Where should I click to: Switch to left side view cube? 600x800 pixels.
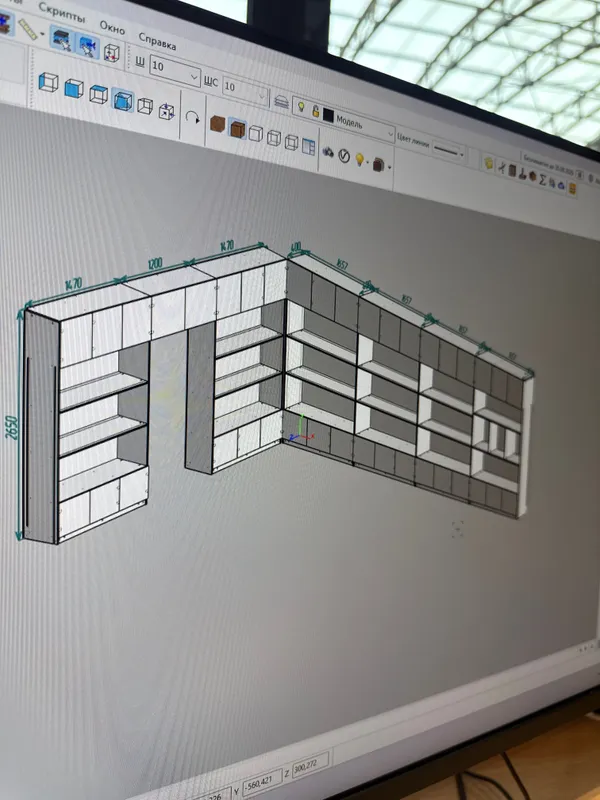coord(48,82)
